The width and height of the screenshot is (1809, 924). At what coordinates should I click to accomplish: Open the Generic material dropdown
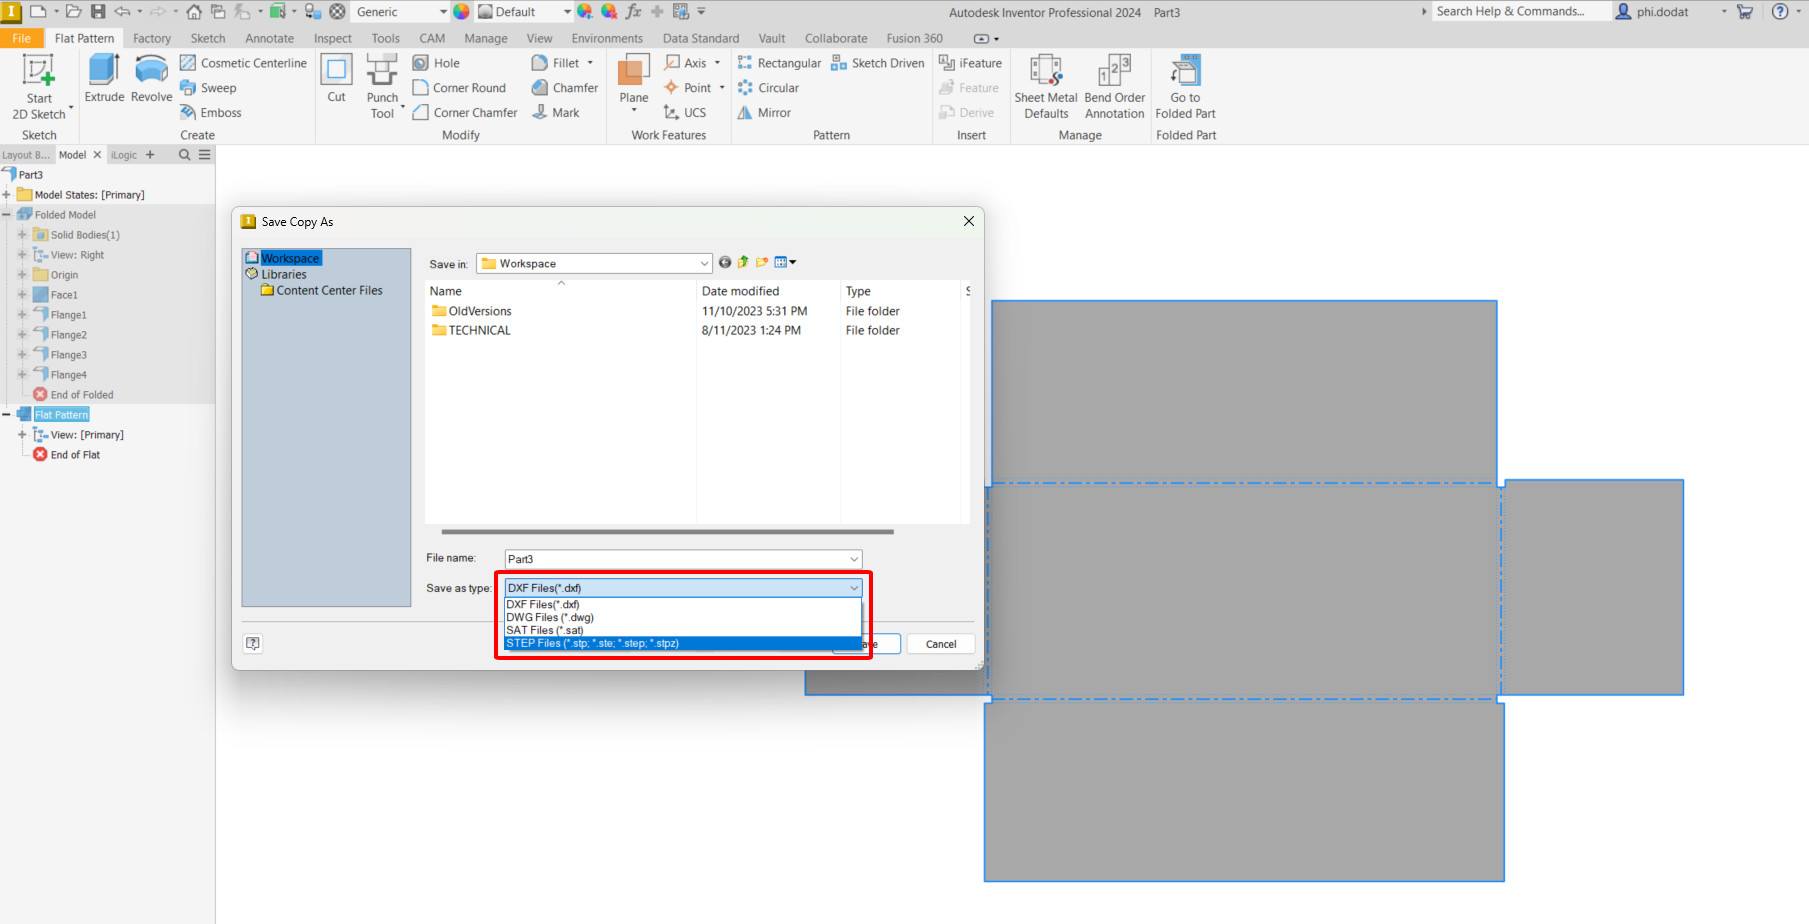tap(444, 12)
